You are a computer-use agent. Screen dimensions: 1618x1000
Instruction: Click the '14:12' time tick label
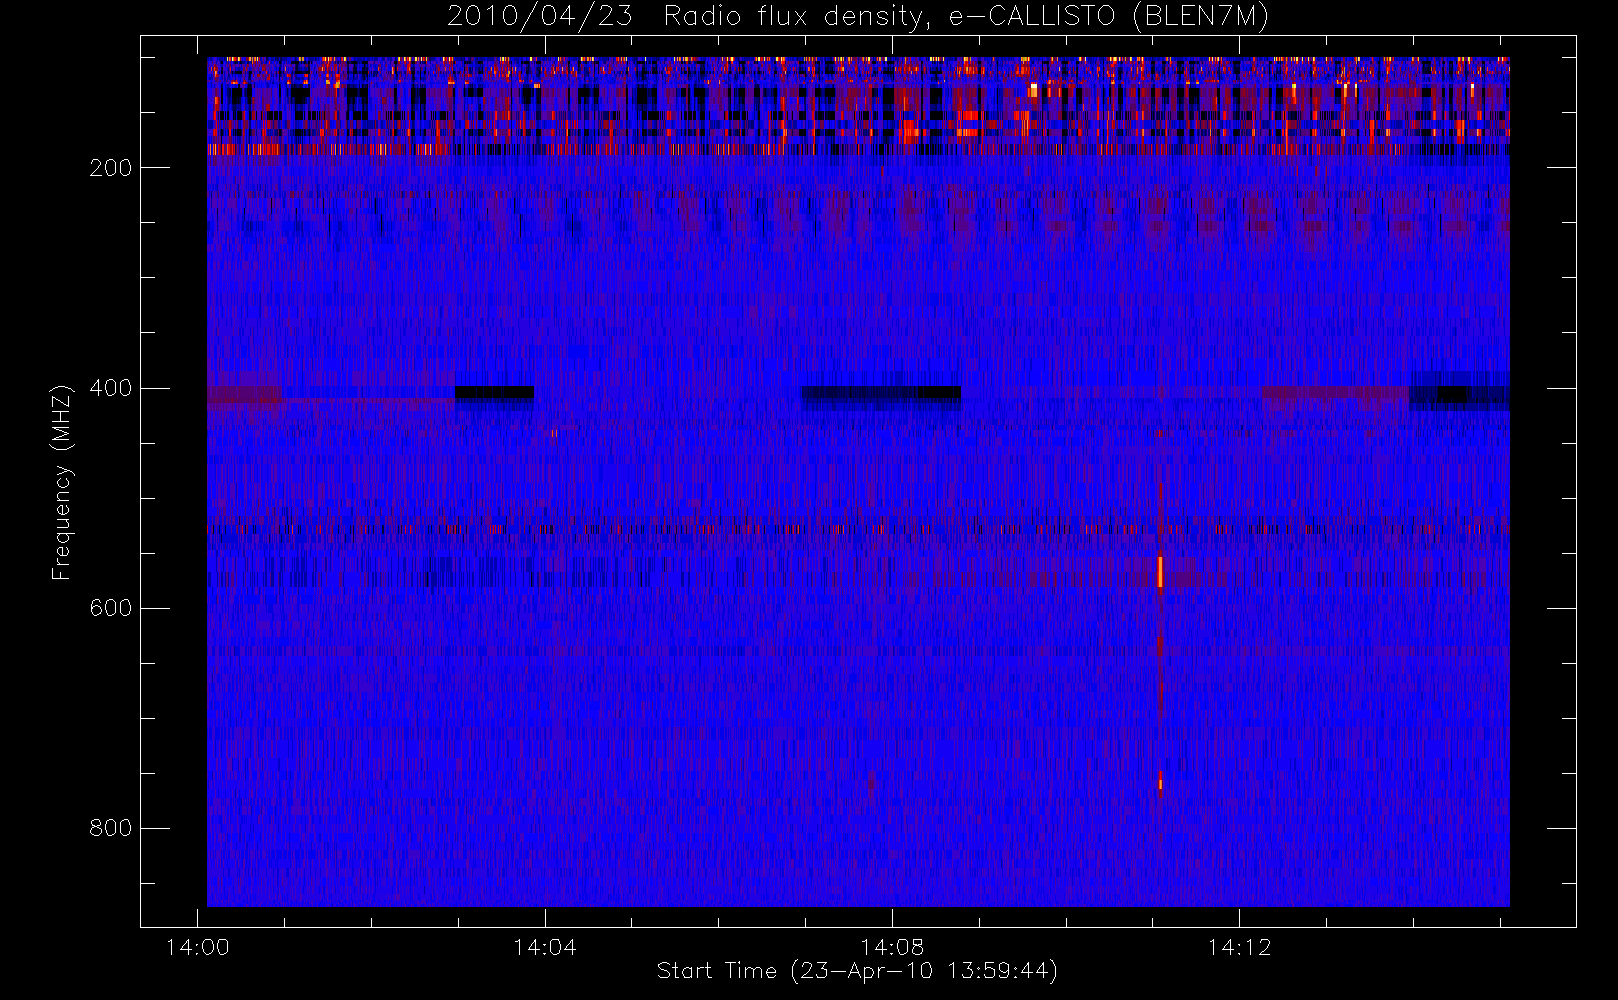1239,947
